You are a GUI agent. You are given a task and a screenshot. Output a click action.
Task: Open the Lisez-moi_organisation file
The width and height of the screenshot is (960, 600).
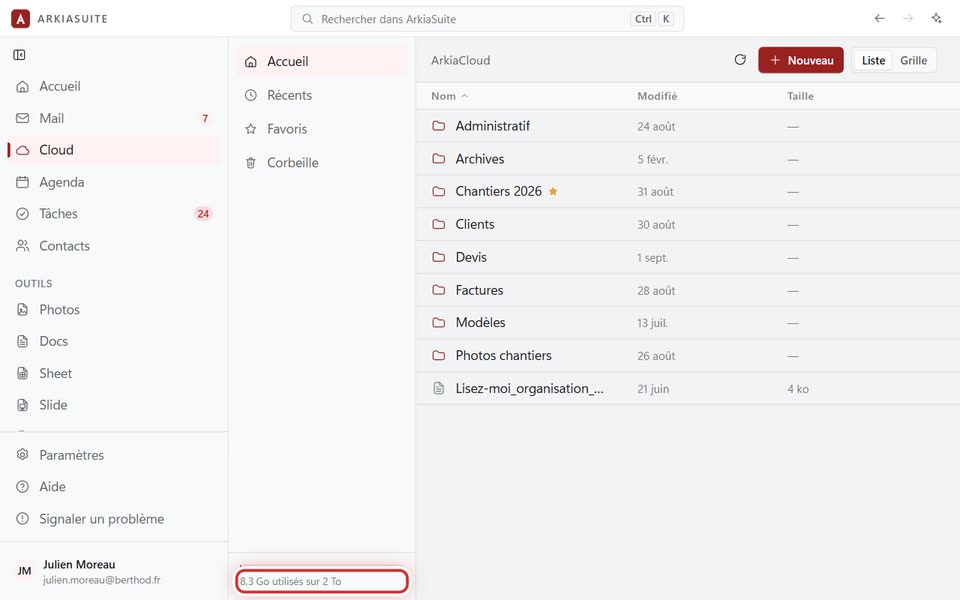click(688, 388)
